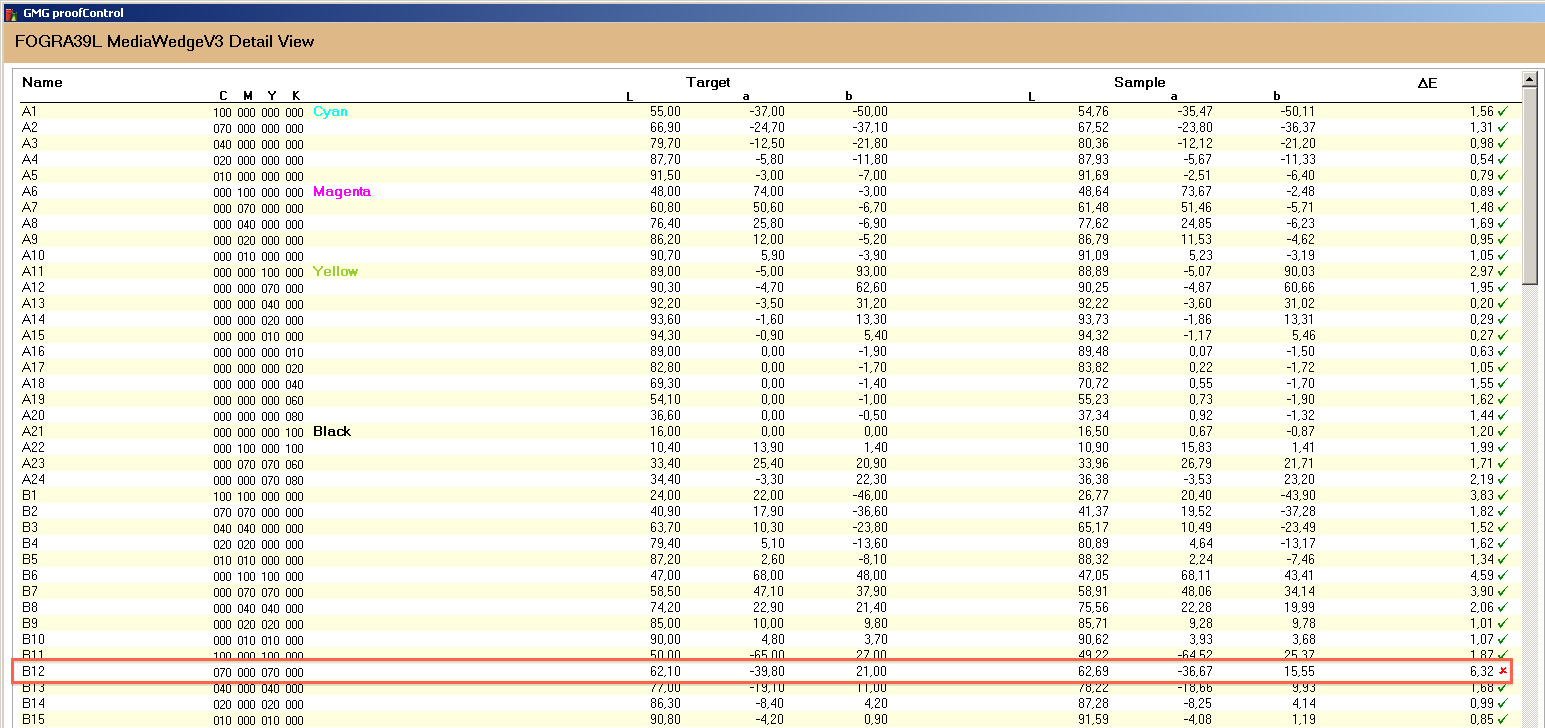Select the patch name B6

coord(29,575)
